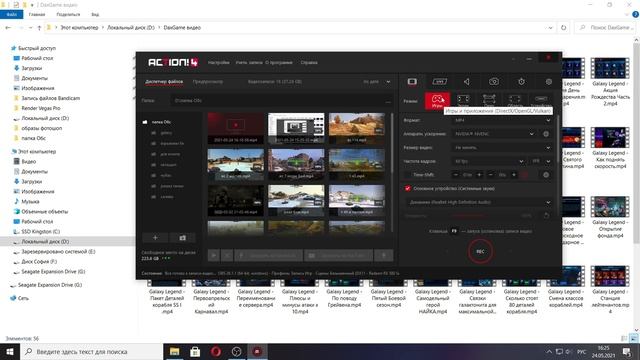Open the audio recording speaker tab
The height and width of the screenshot is (360, 640).
[x=467, y=82]
